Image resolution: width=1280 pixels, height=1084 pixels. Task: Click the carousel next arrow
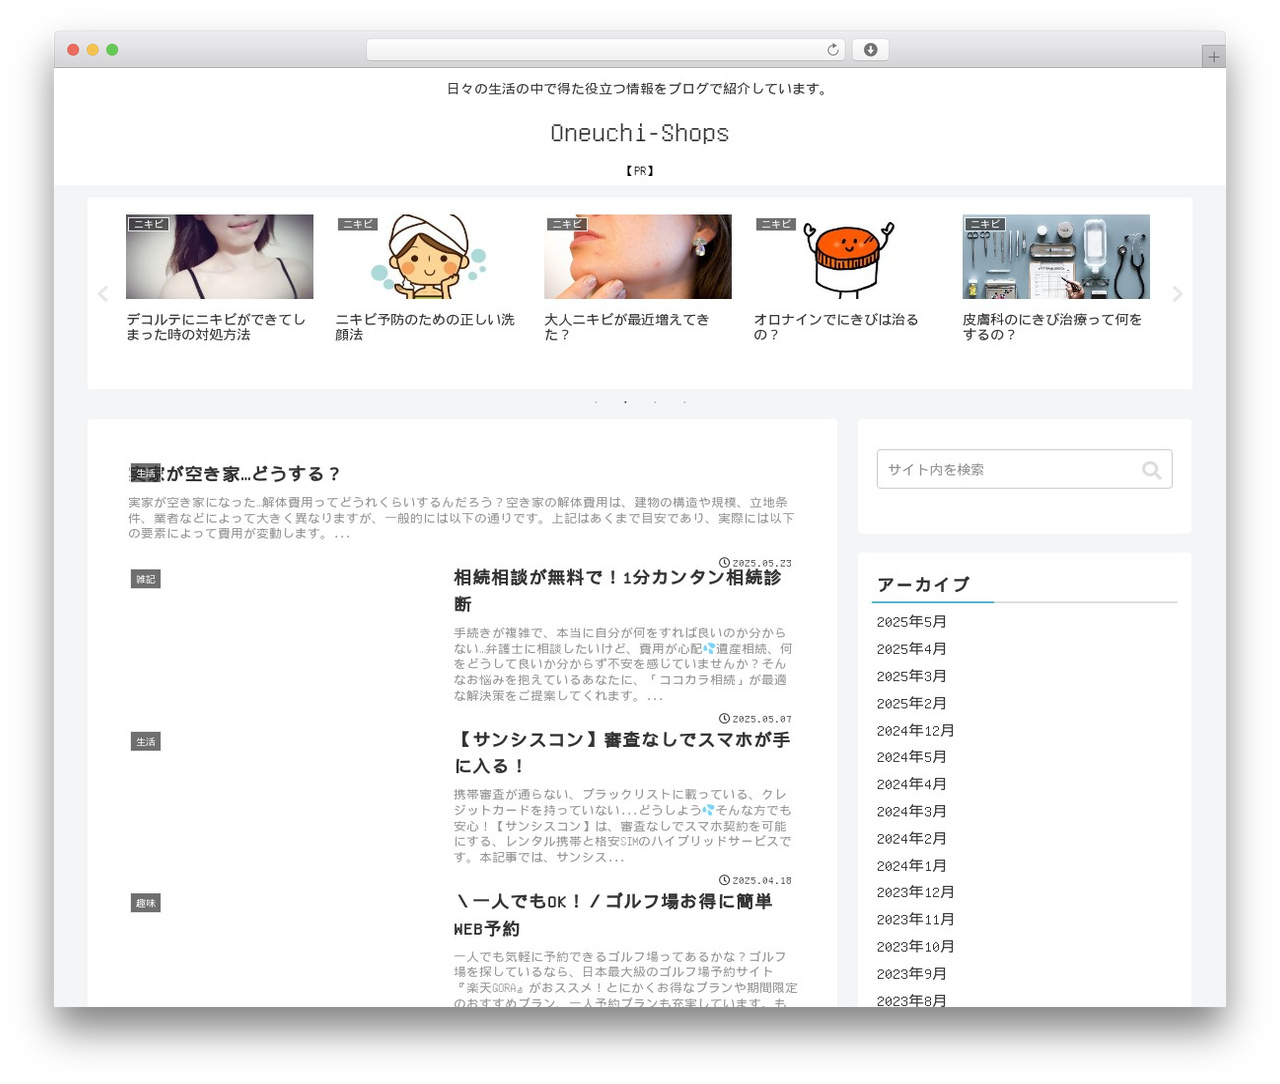coord(1177,294)
